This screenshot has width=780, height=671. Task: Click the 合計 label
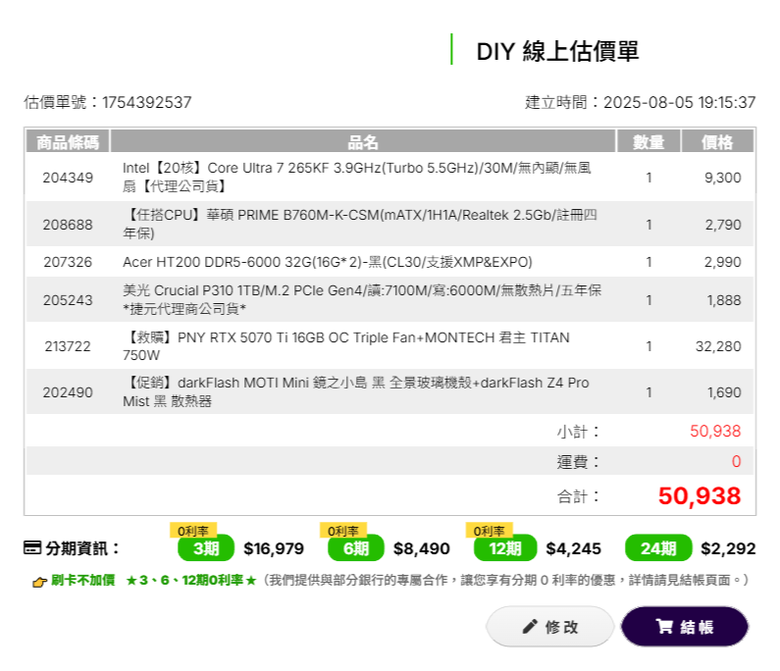point(578,496)
